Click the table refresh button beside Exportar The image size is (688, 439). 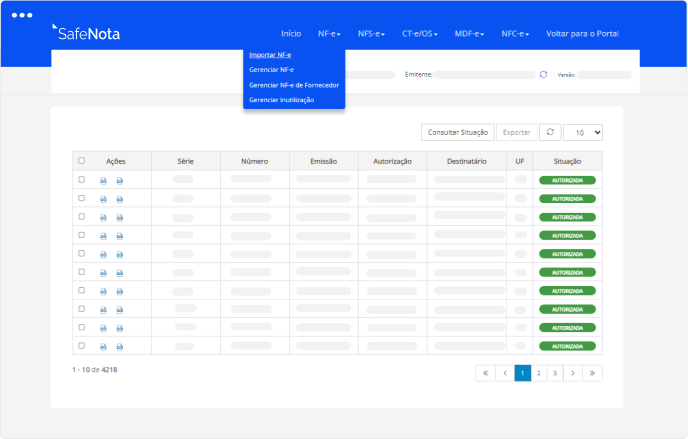[549, 132]
